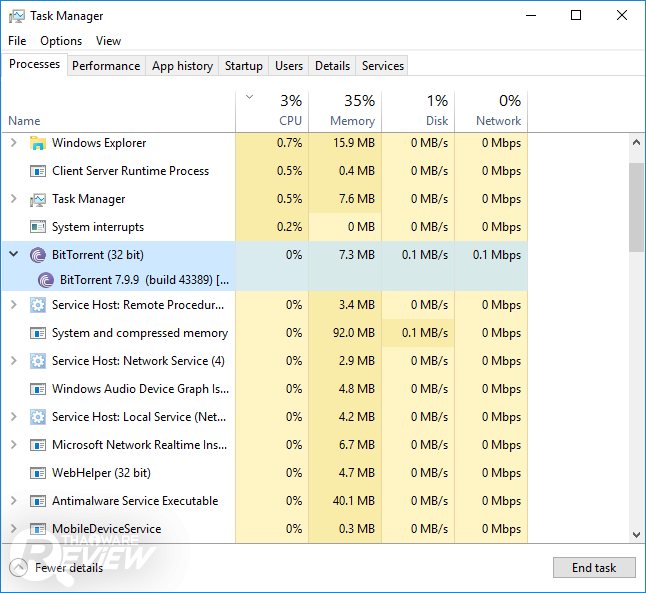
Task: Sort by the CPU column header
Action: [272, 111]
